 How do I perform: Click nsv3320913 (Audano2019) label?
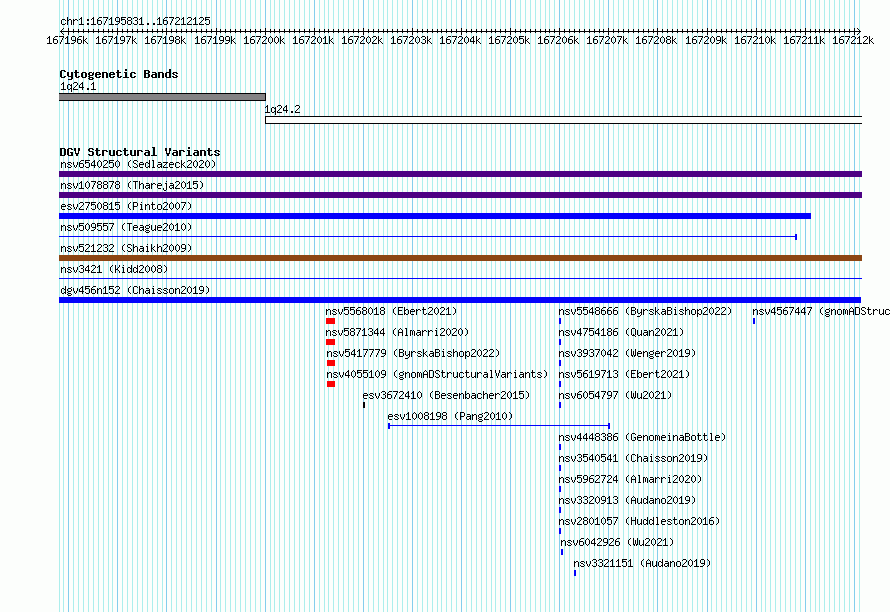coord(627,500)
